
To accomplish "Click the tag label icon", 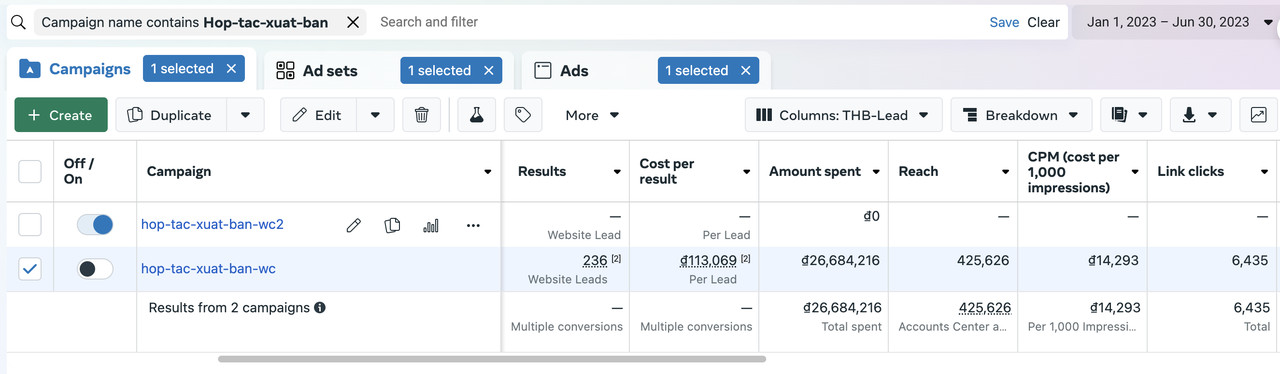I will tap(523, 115).
